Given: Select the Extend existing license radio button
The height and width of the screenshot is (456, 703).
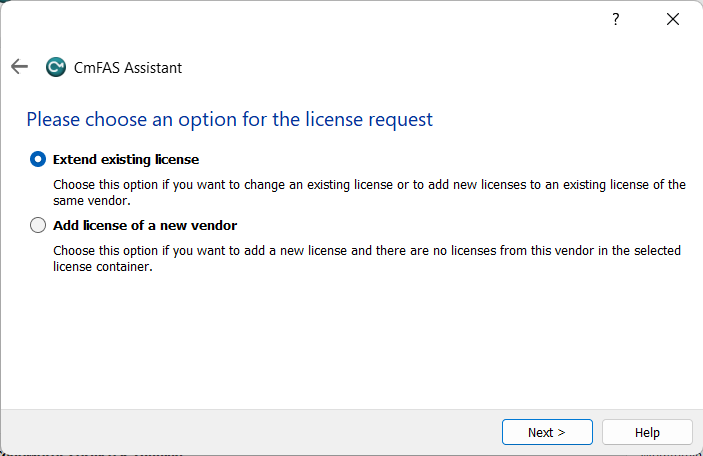Looking at the screenshot, I should point(38,159).
